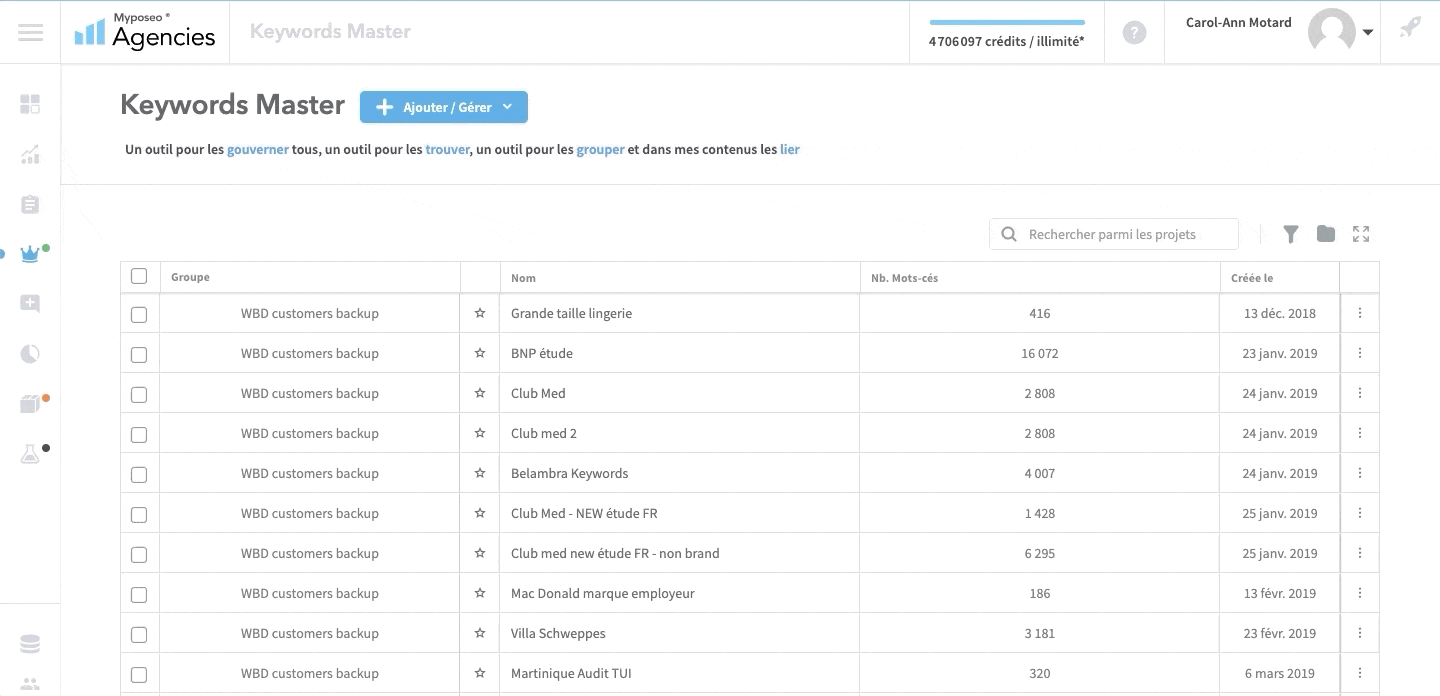
Task: Check the Belambra Keywords row checkbox
Action: (139, 475)
